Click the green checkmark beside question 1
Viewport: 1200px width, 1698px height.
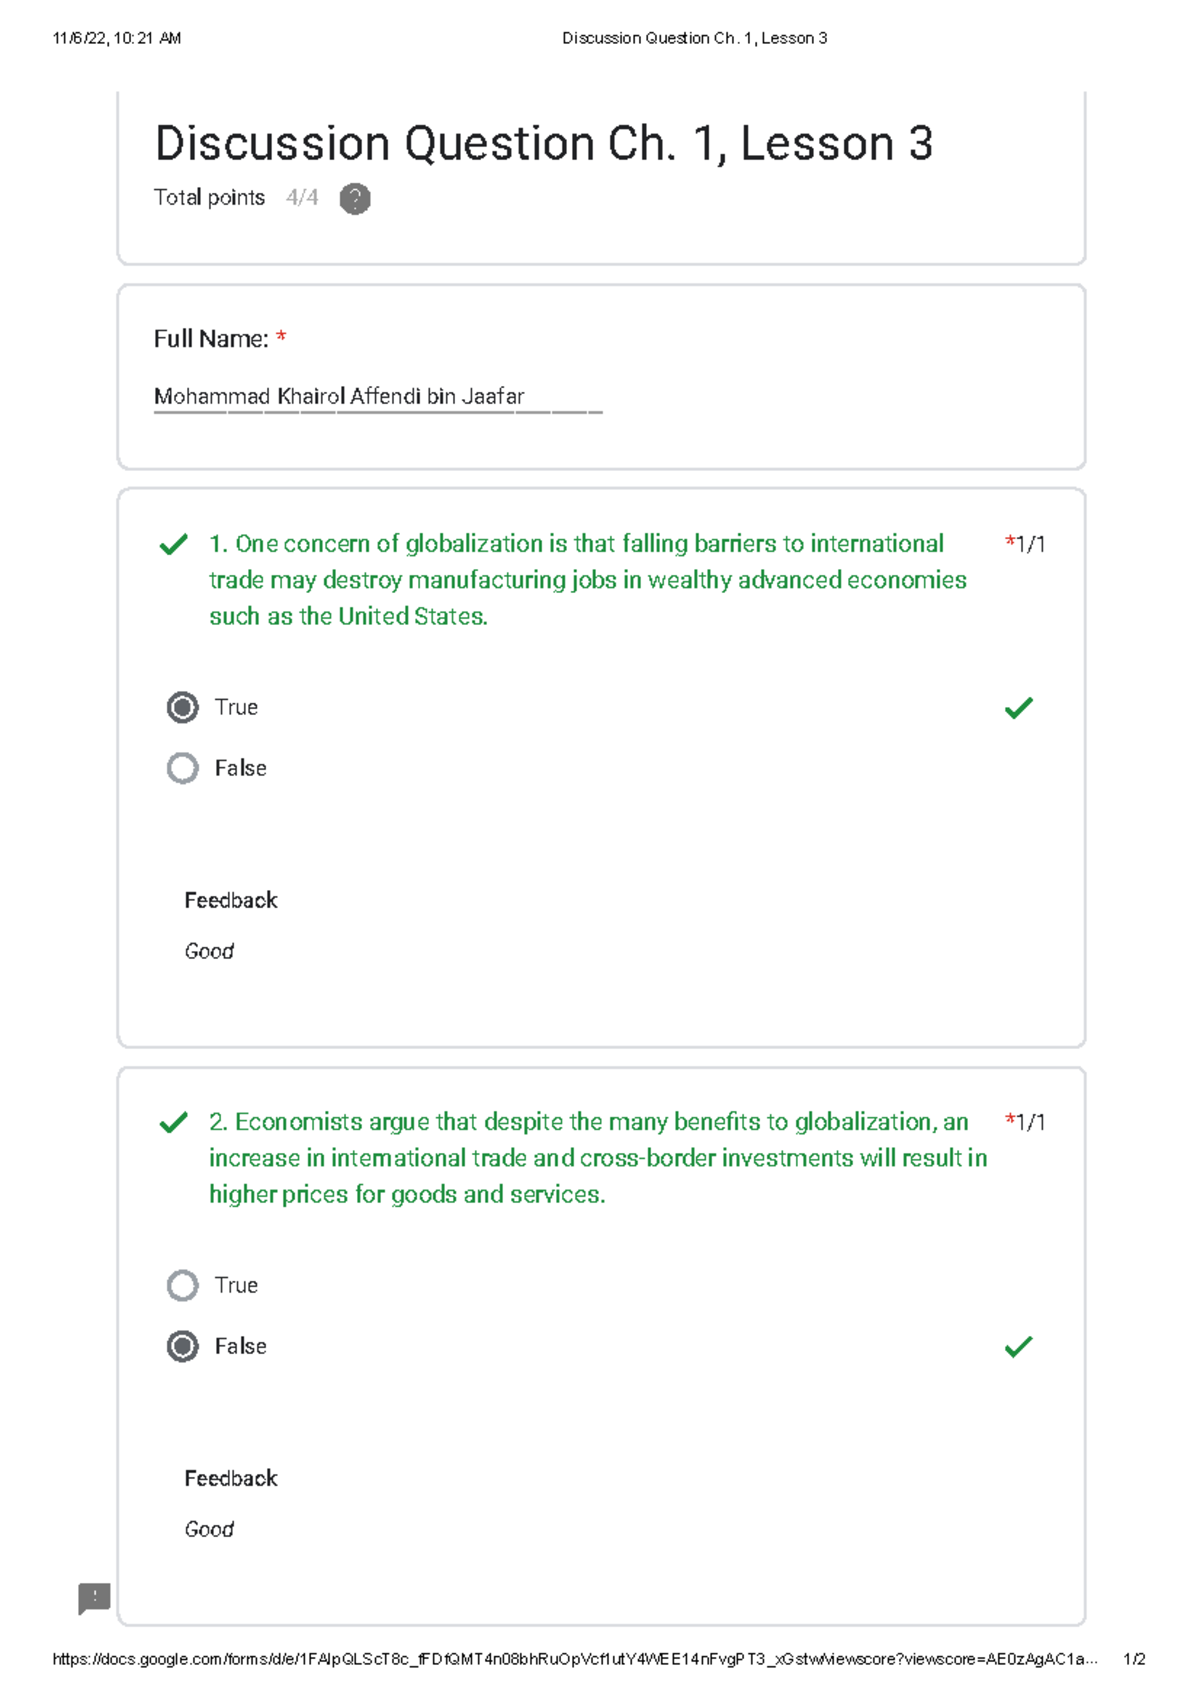[x=171, y=546]
